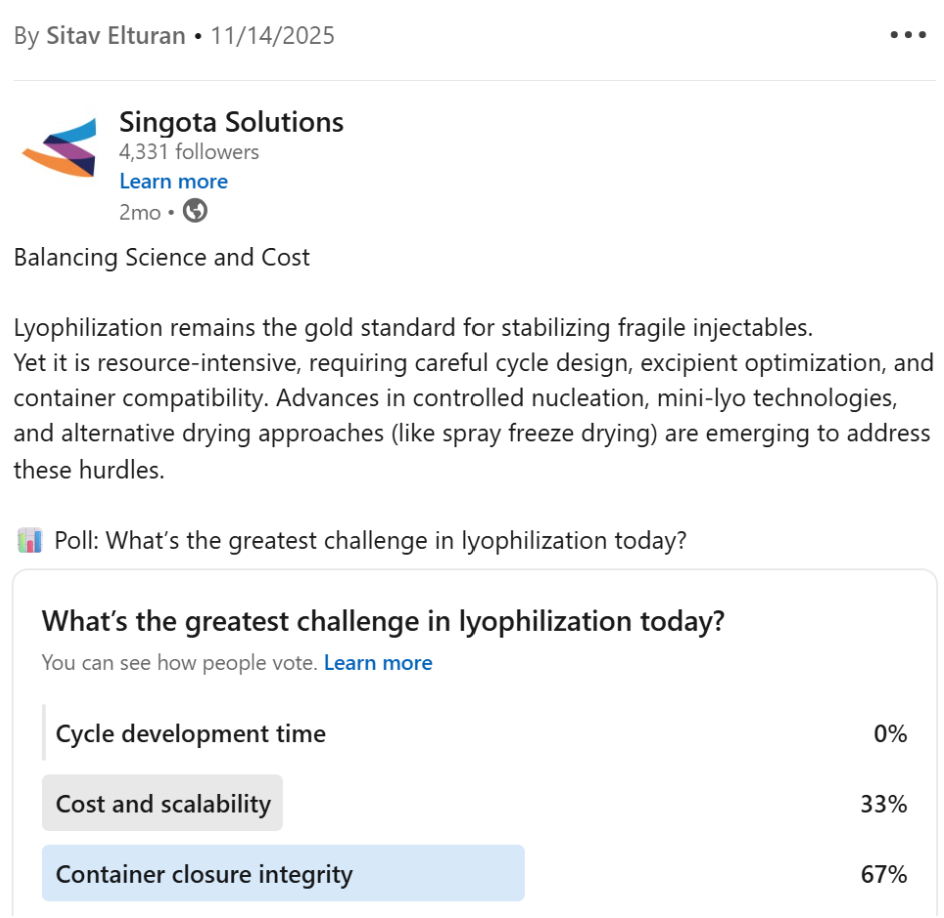This screenshot has width=944, height=918.
Task: Click the globe public visibility icon
Action: pos(195,211)
